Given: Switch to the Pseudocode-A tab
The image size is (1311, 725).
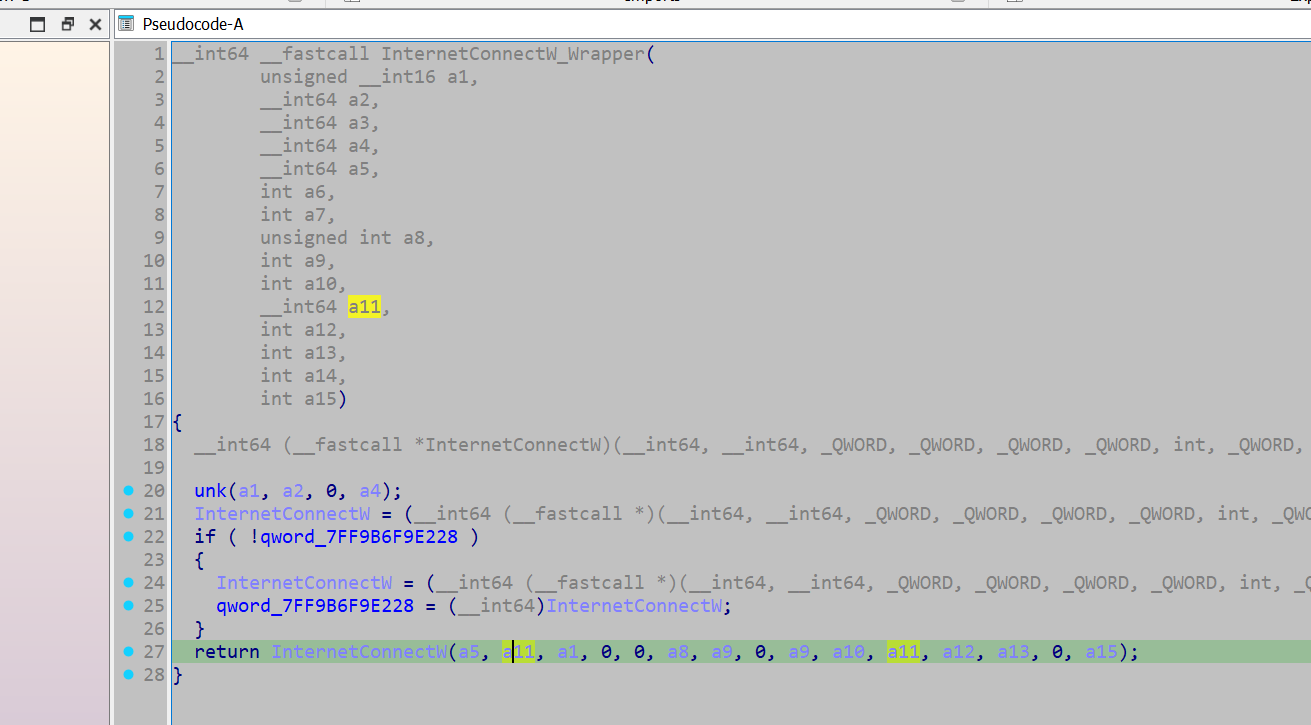Looking at the screenshot, I should 192,24.
